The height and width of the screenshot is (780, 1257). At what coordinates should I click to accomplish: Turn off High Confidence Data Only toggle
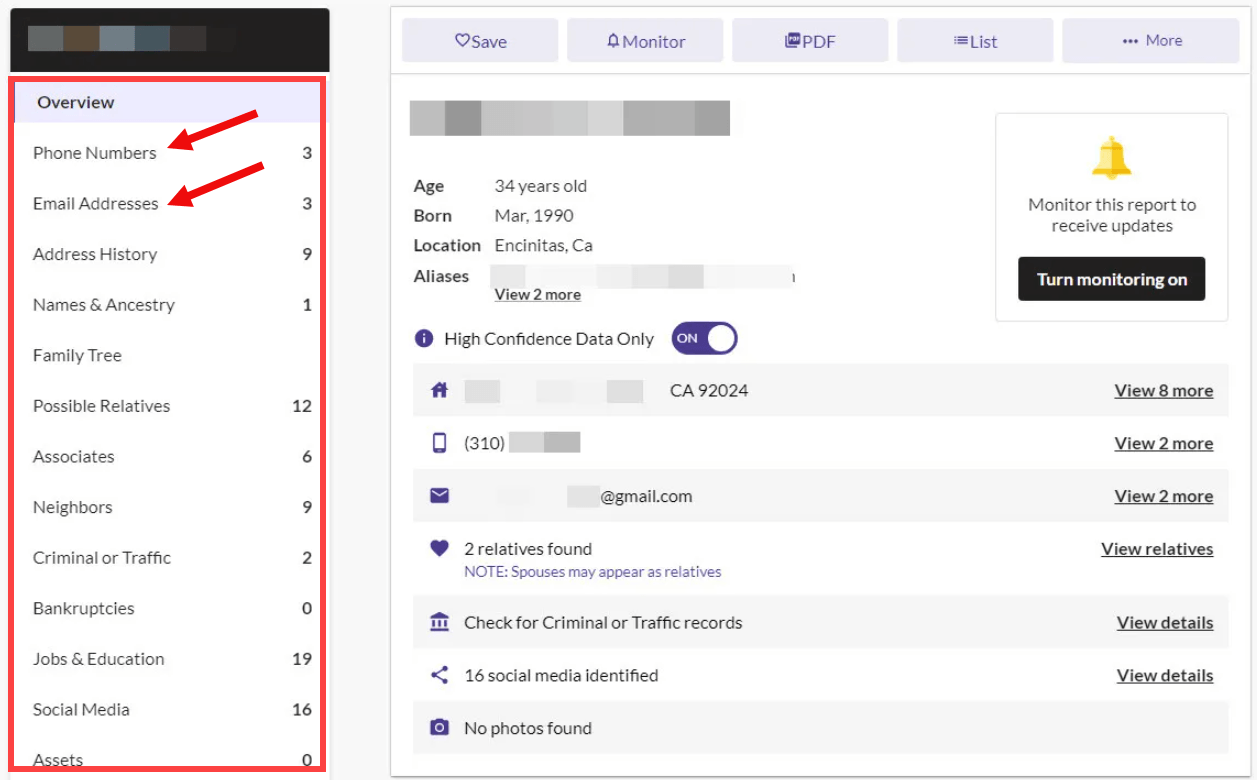[x=704, y=338]
